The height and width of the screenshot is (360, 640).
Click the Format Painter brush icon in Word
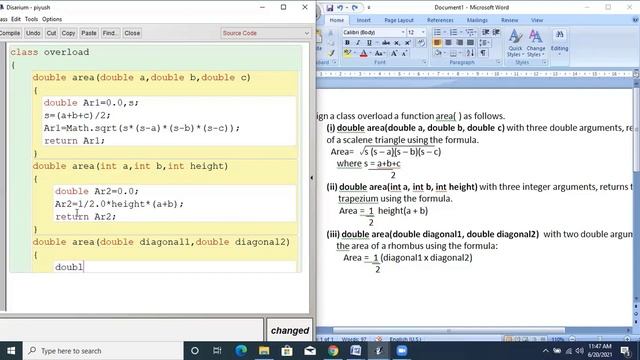(331, 53)
